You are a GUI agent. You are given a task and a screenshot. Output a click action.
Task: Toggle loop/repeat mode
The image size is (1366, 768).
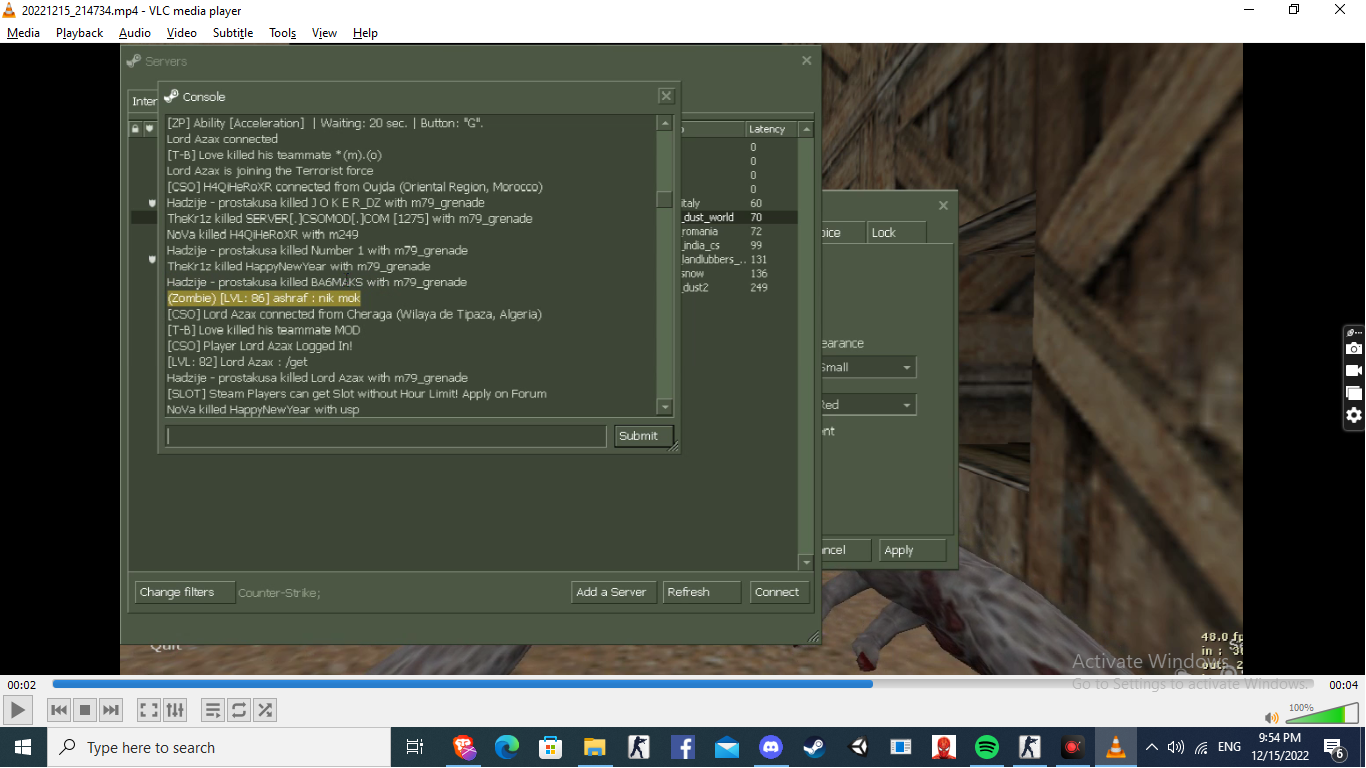pos(239,710)
